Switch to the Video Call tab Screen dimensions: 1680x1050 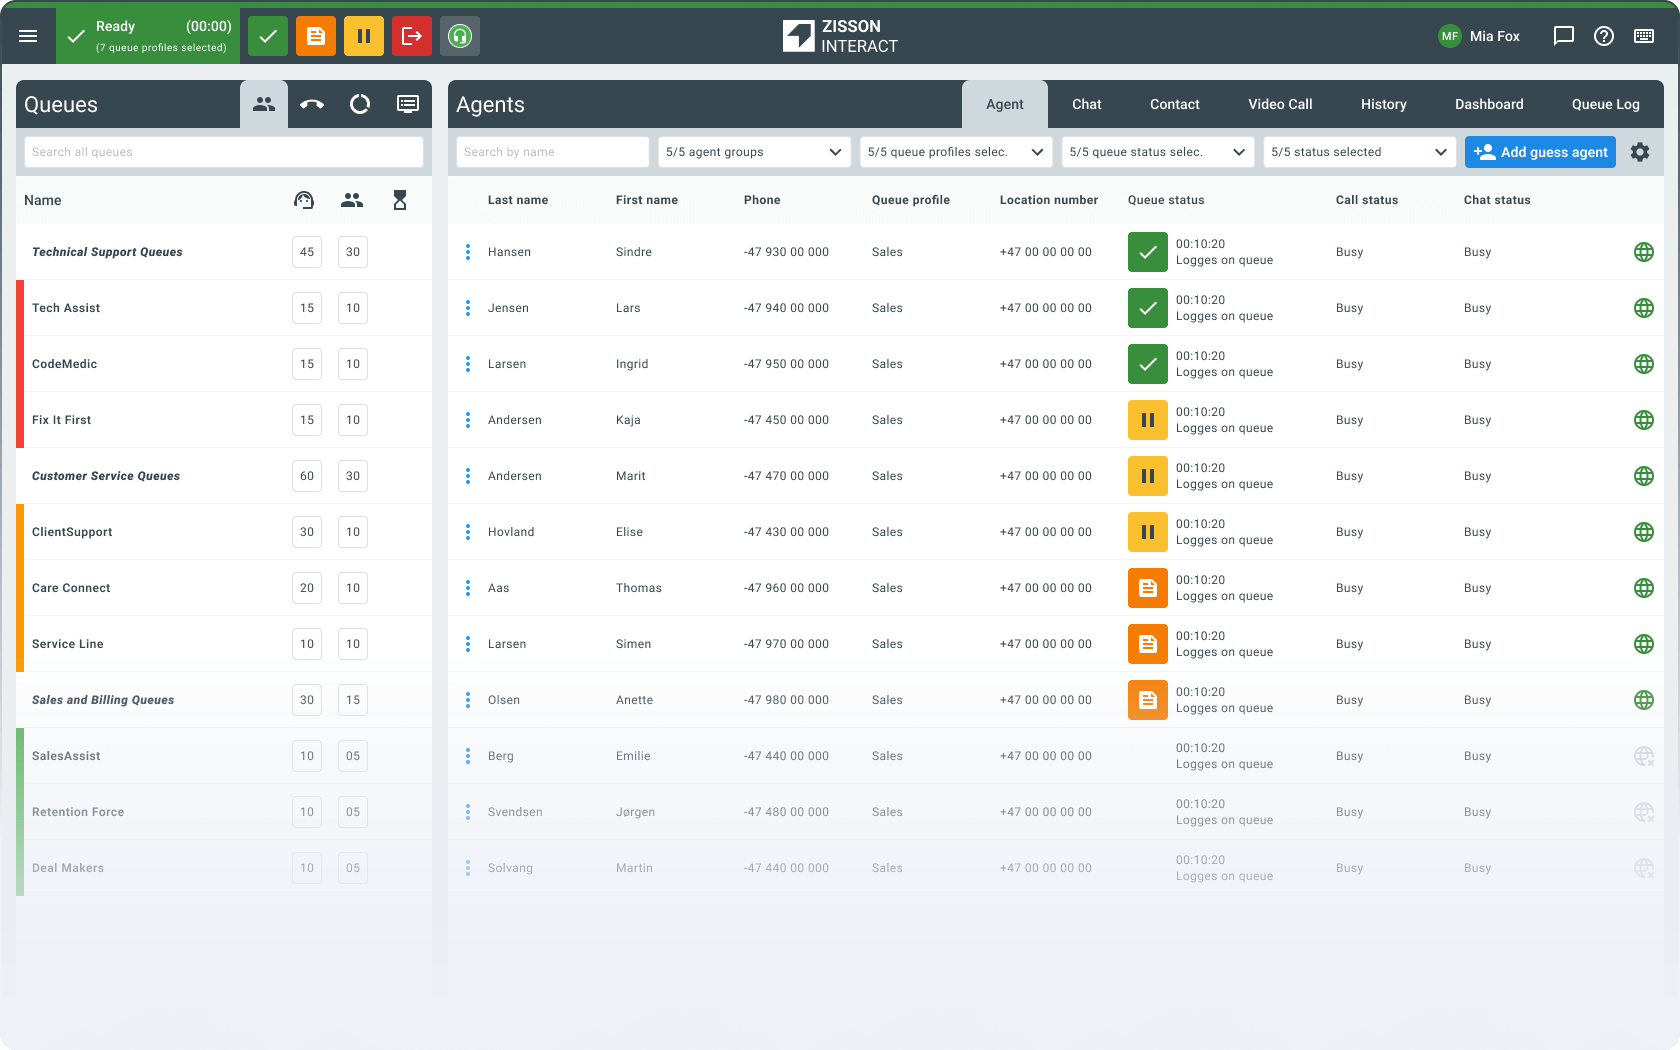[x=1280, y=104]
